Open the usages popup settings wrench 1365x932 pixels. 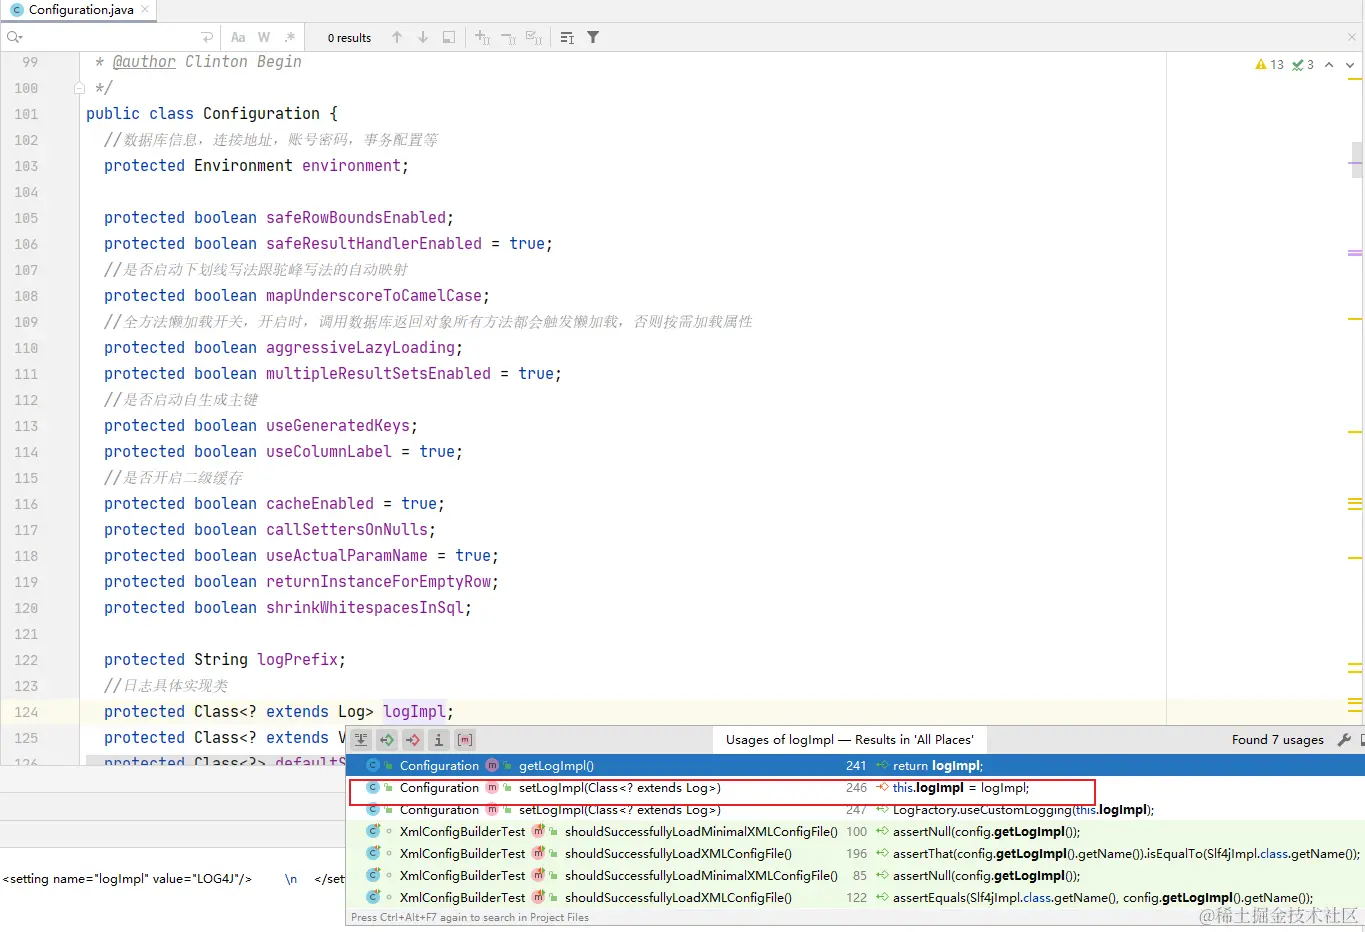point(1344,740)
